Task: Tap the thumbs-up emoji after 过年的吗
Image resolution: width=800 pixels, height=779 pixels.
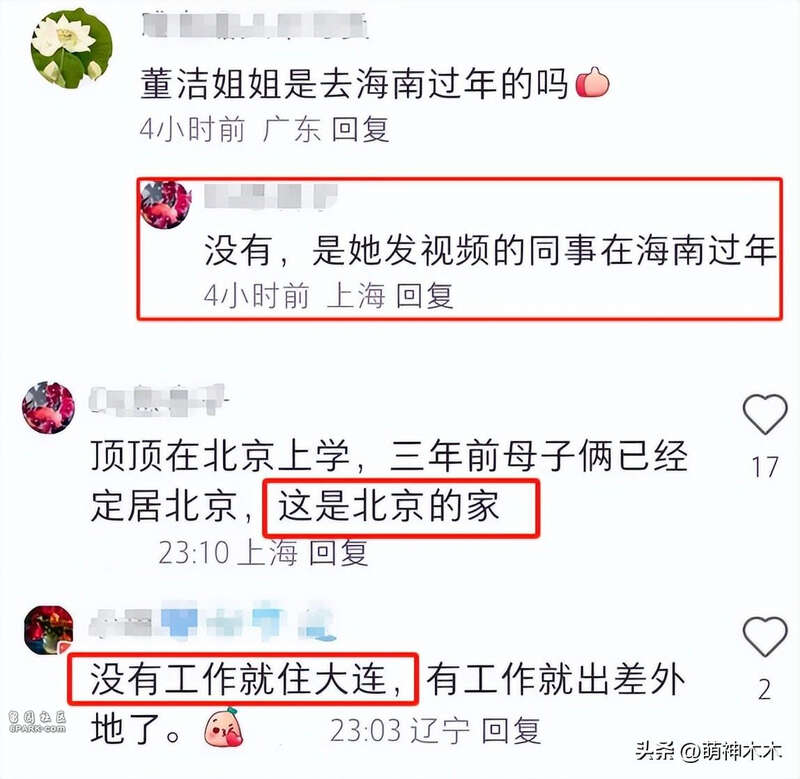Action: (x=592, y=83)
